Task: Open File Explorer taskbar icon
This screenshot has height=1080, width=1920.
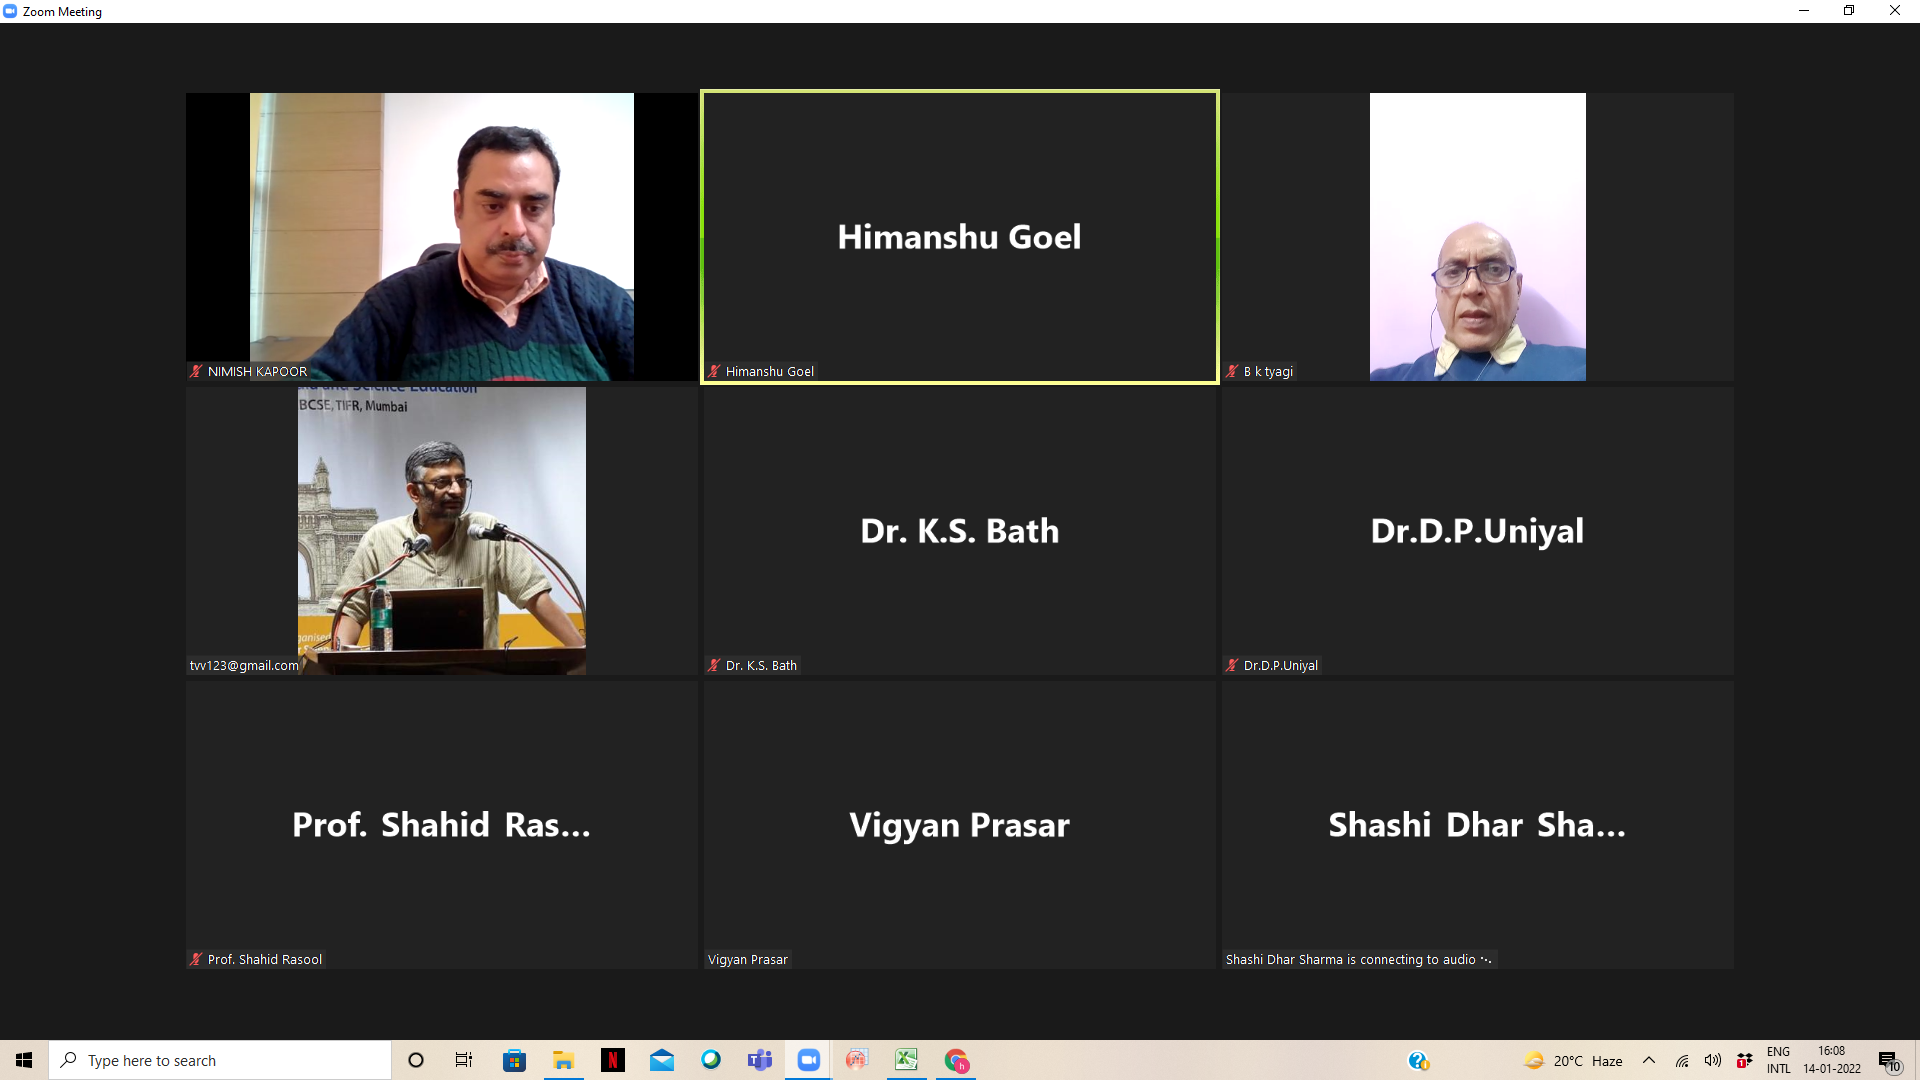Action: 564,1060
